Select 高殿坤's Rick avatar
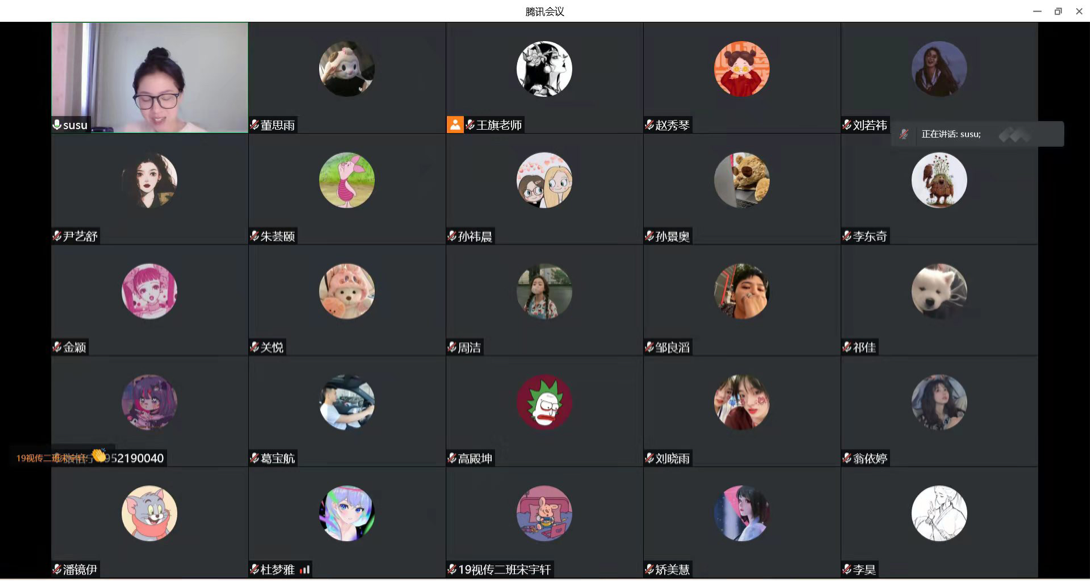The height and width of the screenshot is (581, 1090). [544, 402]
